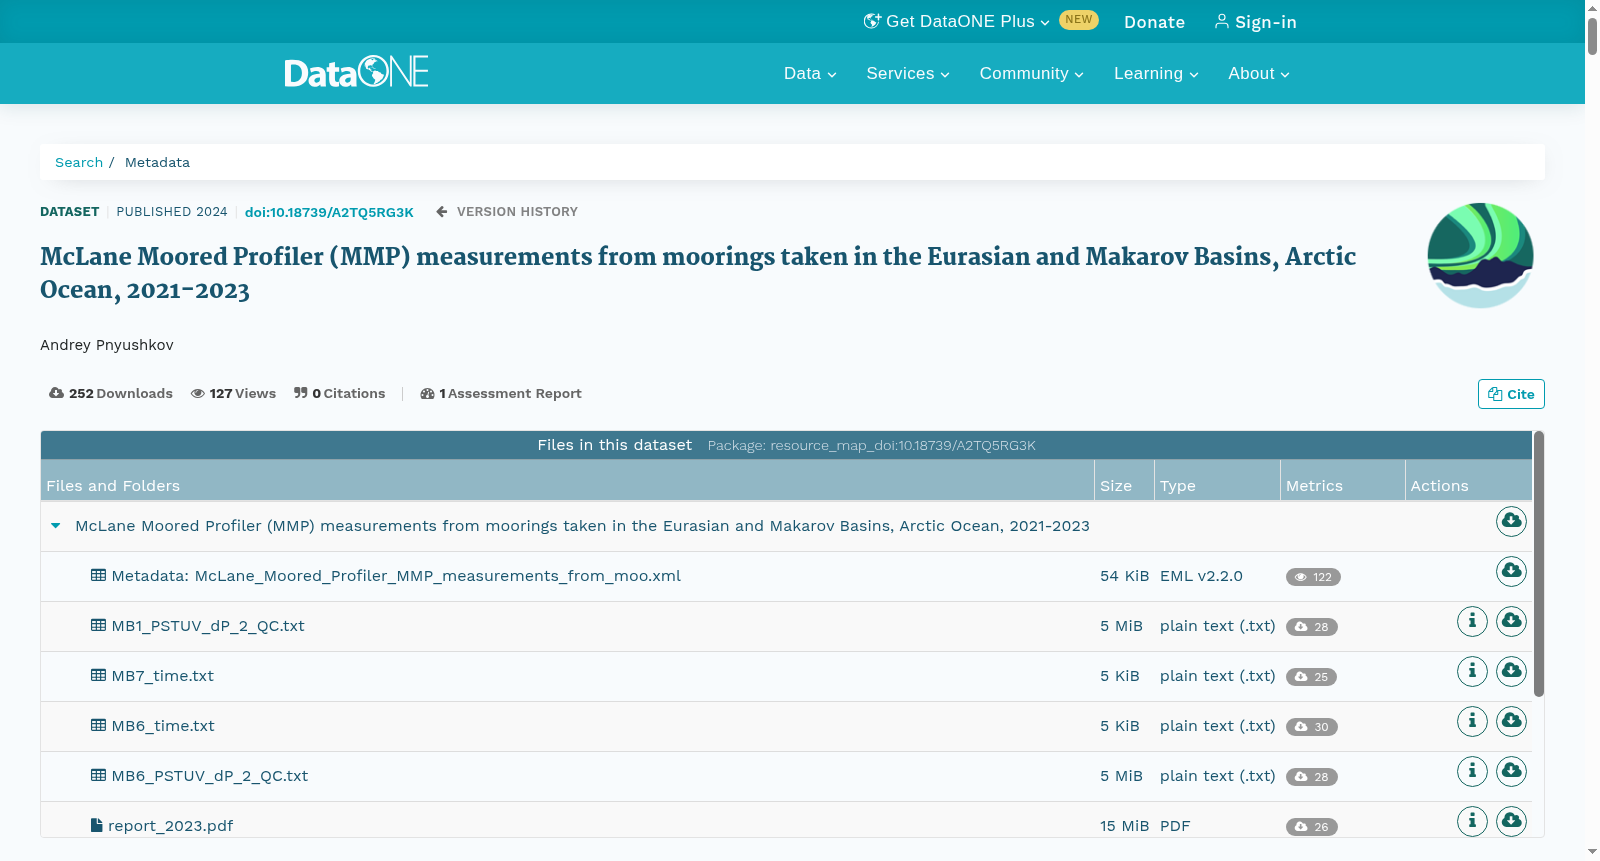Open the About dropdown menu
This screenshot has width=1600, height=861.
click(1259, 73)
